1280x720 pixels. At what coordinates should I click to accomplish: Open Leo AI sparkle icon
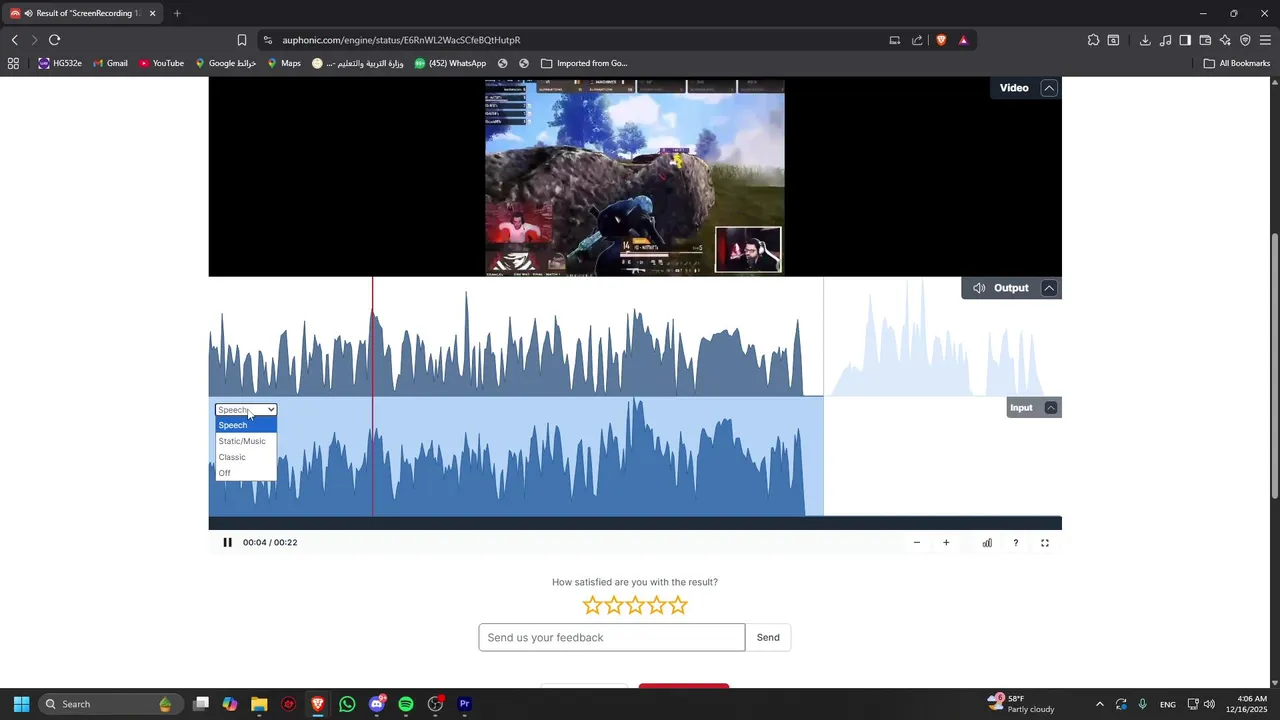tap(1225, 40)
